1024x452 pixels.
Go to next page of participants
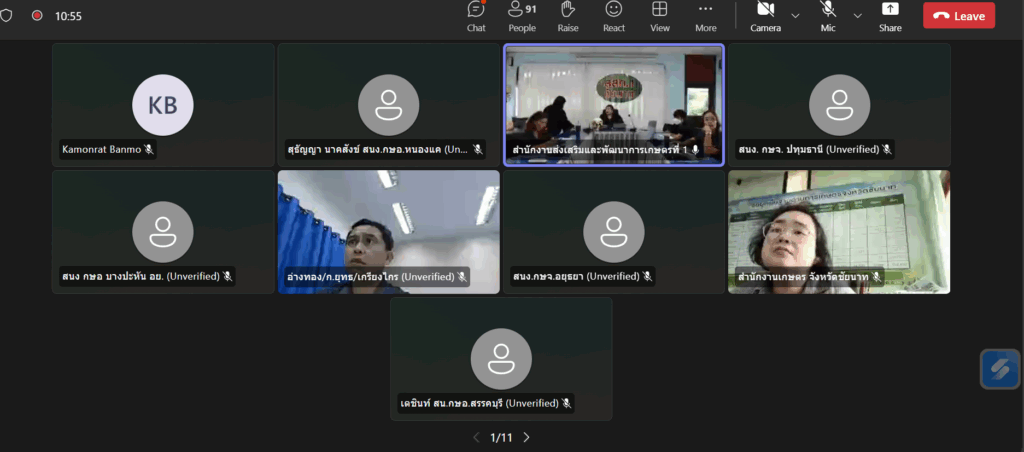click(527, 437)
